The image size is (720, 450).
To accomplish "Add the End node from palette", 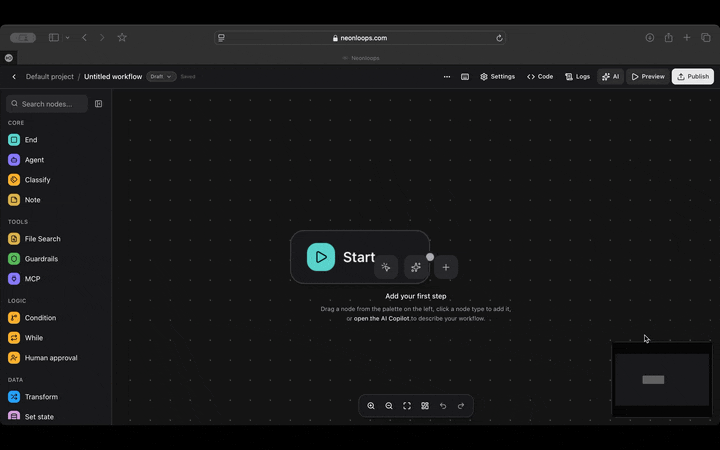I will (31, 140).
